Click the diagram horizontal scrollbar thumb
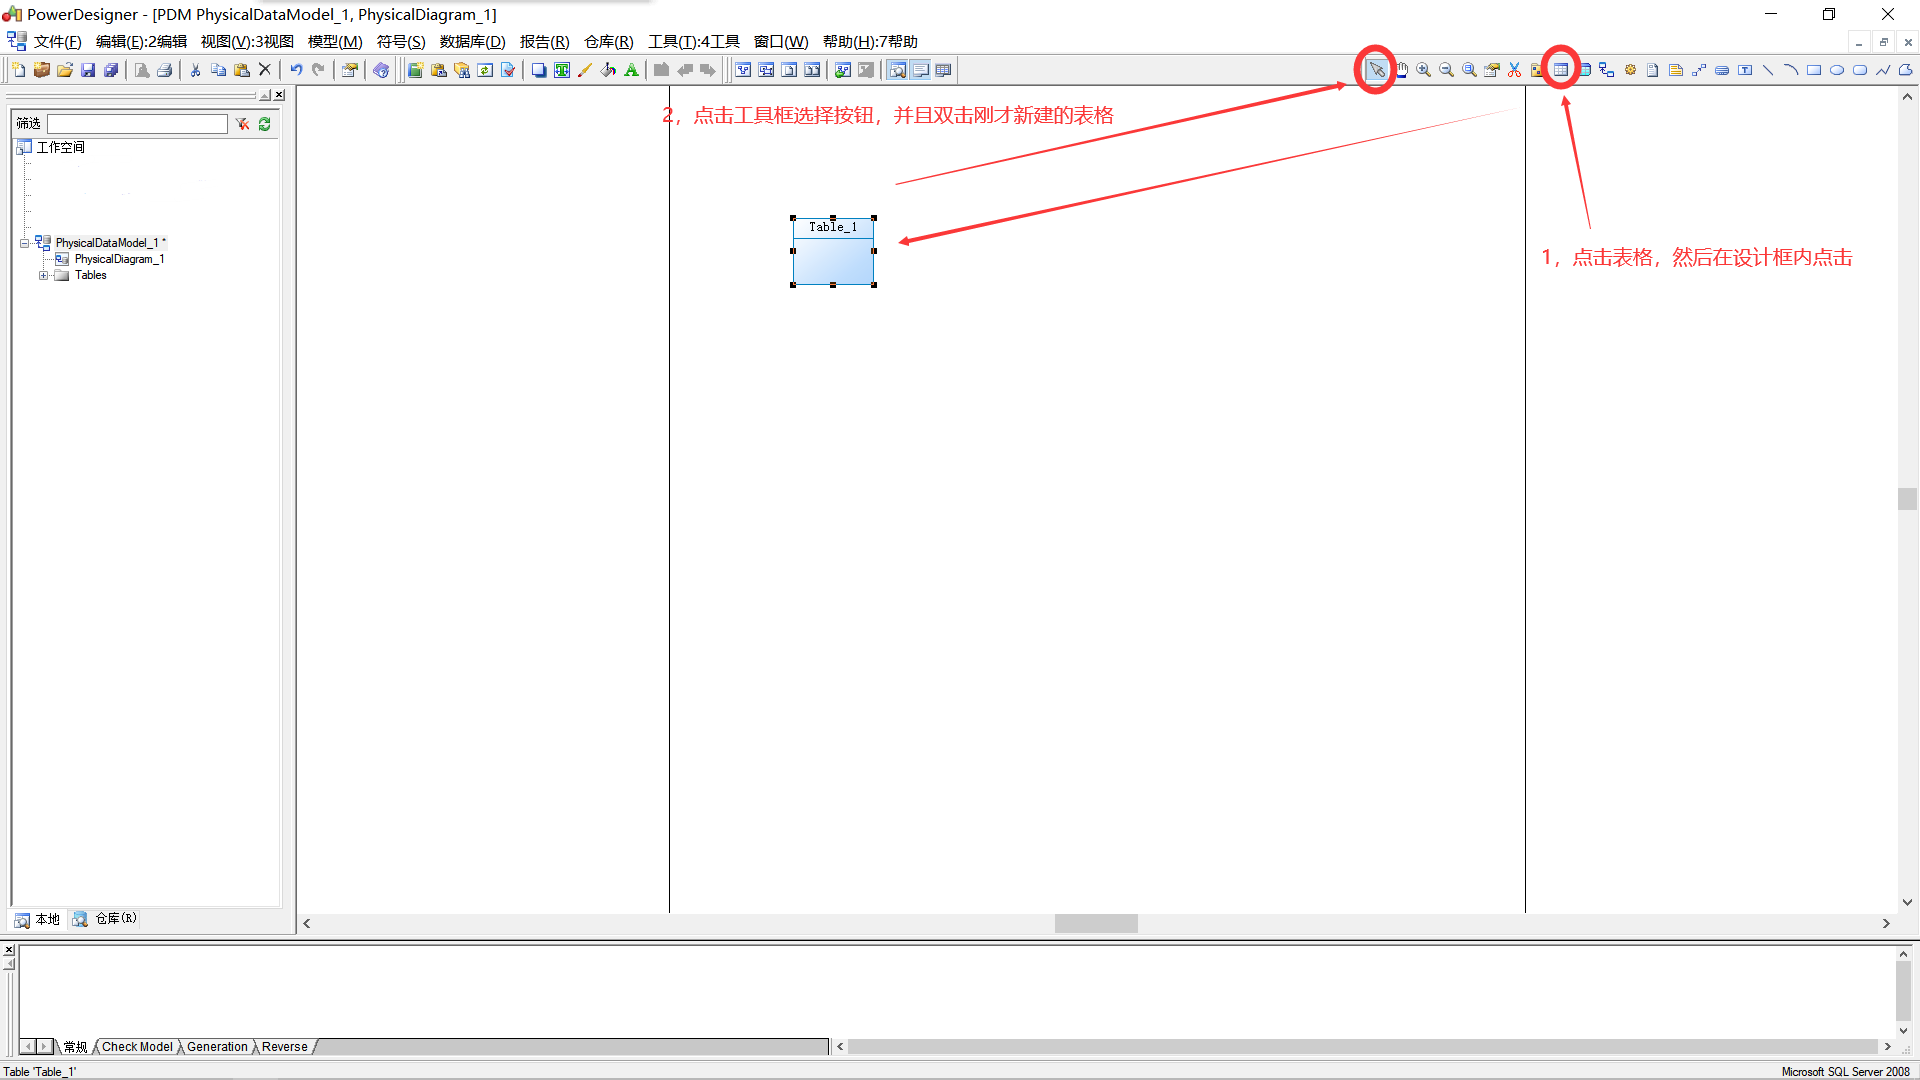 pyautogui.click(x=1096, y=924)
